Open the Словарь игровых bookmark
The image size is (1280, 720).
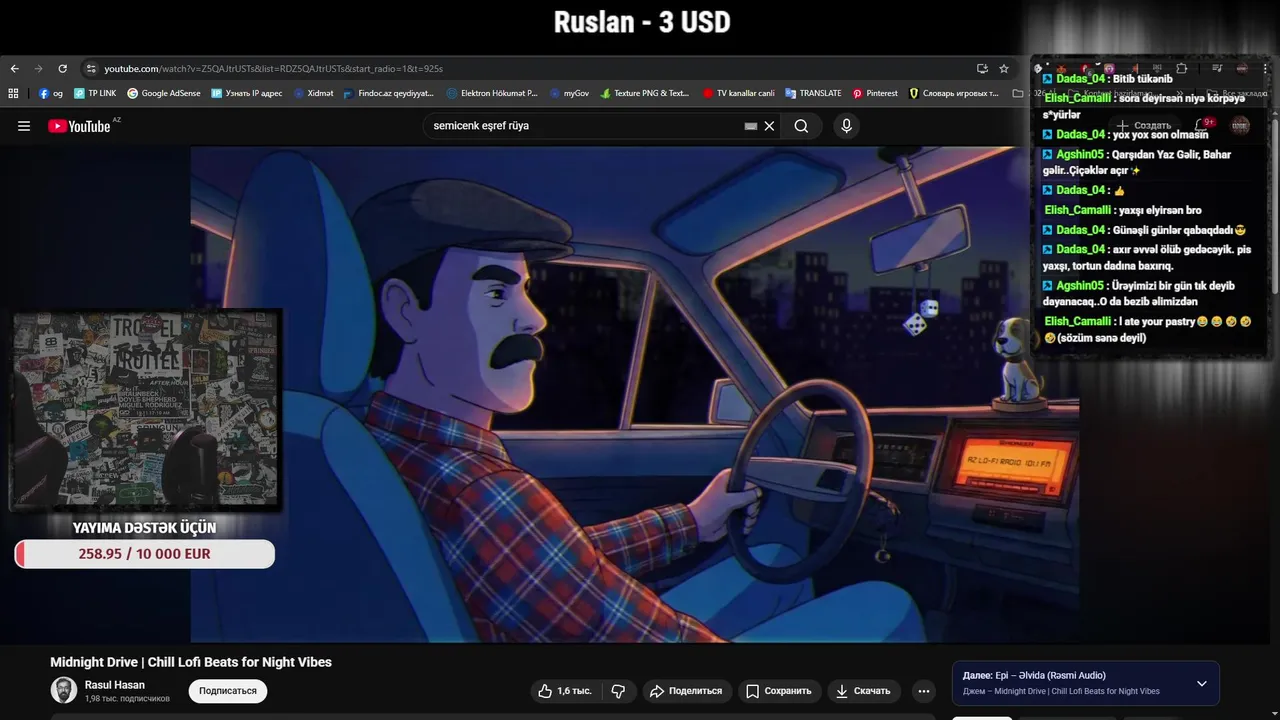(x=954, y=93)
